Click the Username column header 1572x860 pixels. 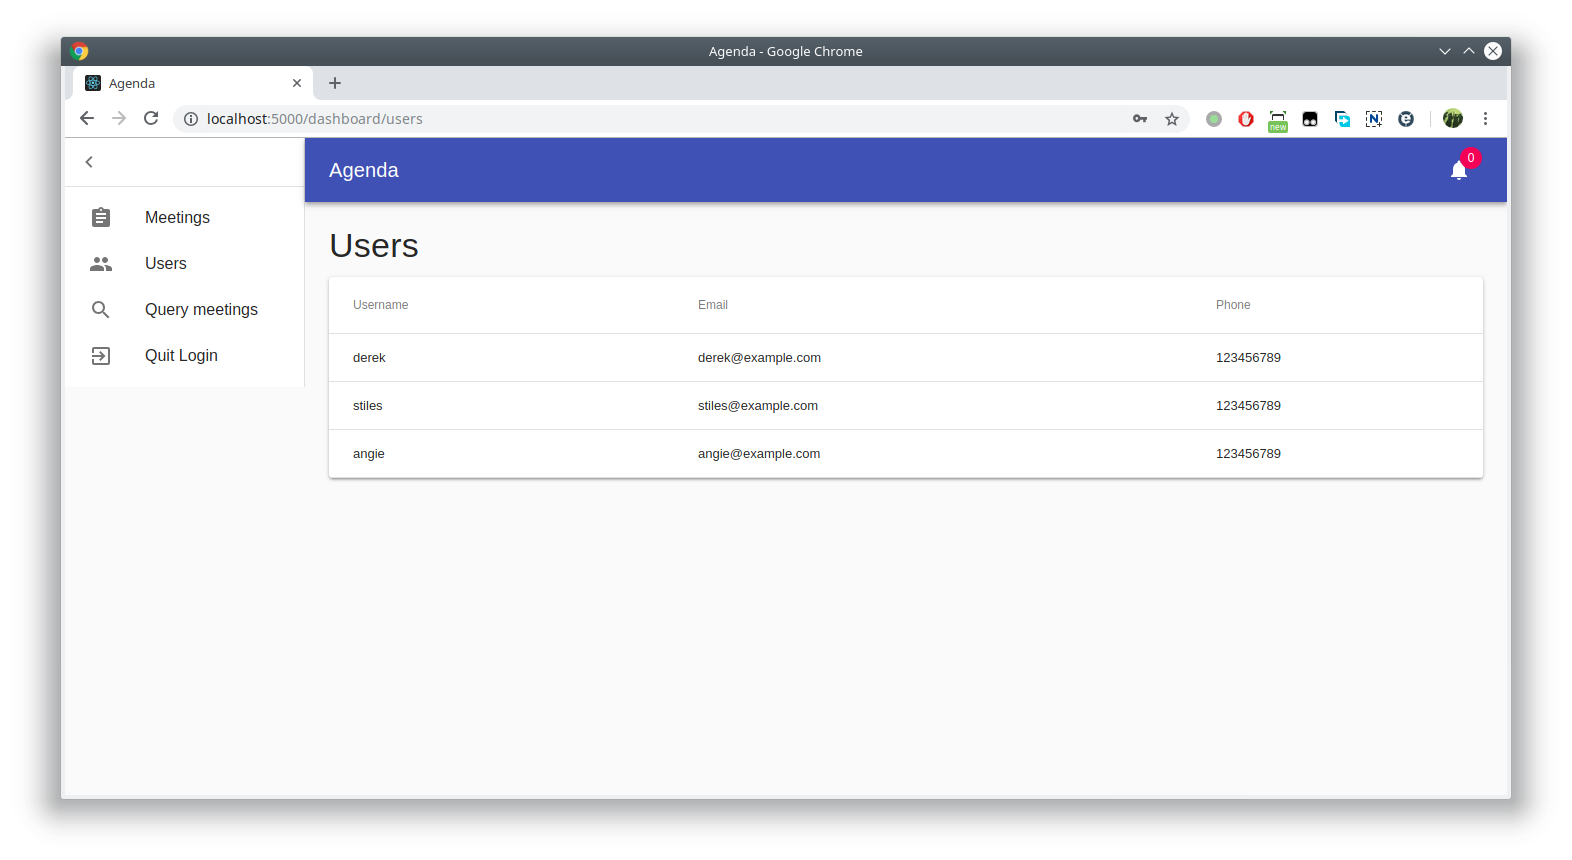tap(380, 305)
